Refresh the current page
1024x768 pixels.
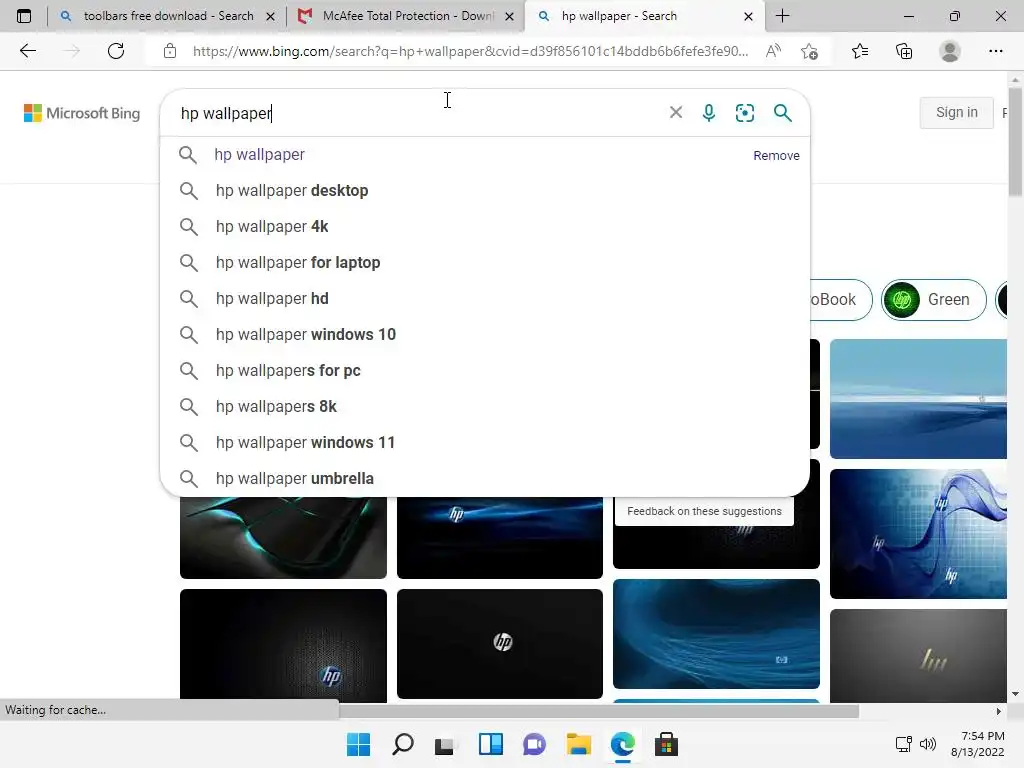pyautogui.click(x=116, y=51)
